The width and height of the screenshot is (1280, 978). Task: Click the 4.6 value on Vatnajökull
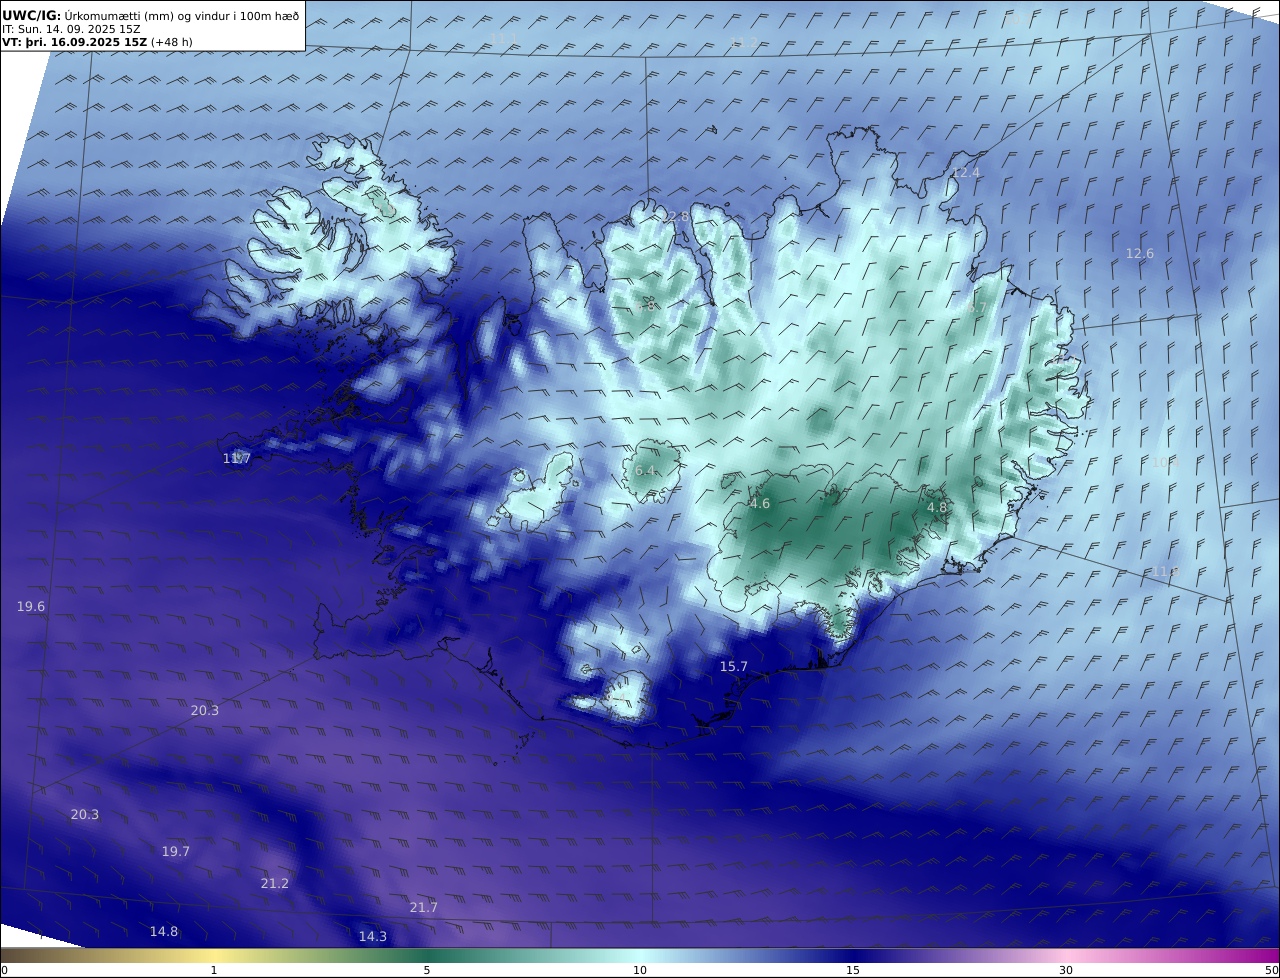point(760,504)
